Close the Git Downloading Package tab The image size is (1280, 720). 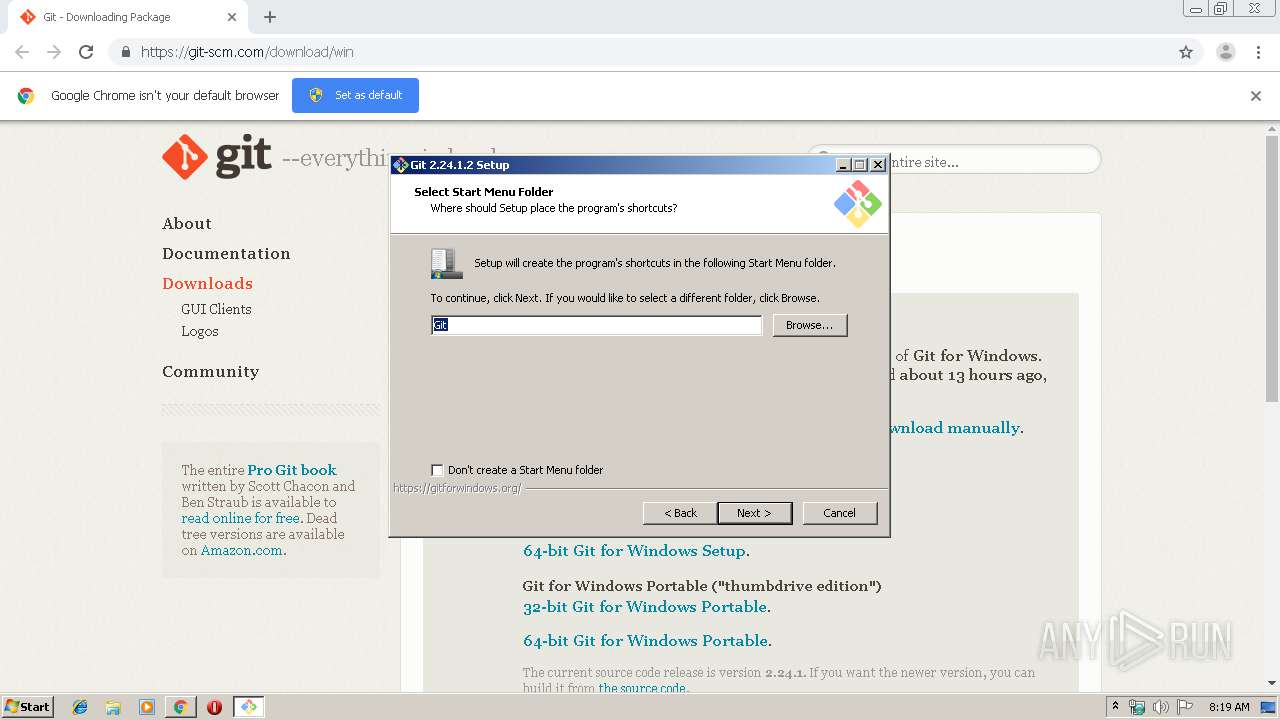(232, 17)
